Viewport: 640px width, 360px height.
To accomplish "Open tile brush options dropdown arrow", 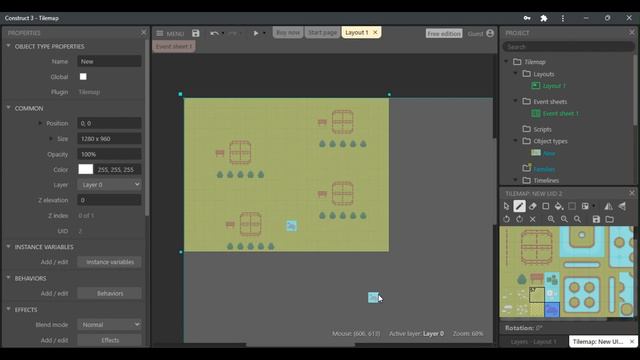I will [593, 206].
